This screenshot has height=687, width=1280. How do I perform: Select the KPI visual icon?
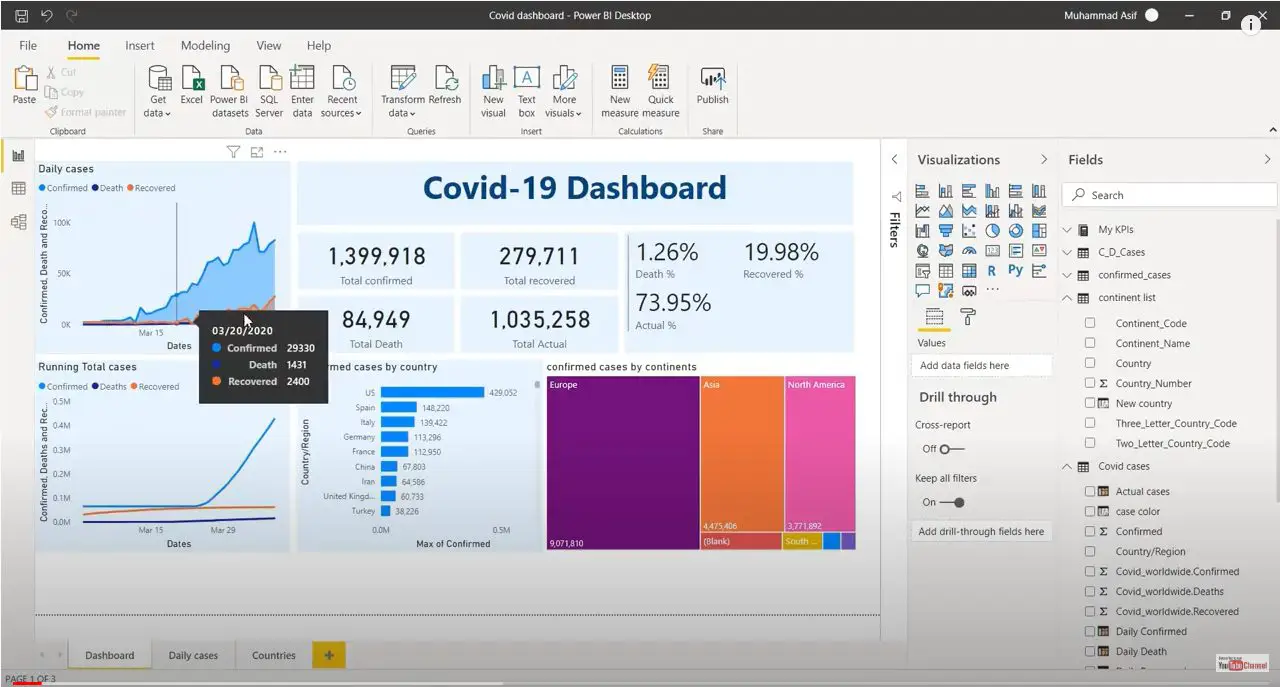pos(1039,250)
